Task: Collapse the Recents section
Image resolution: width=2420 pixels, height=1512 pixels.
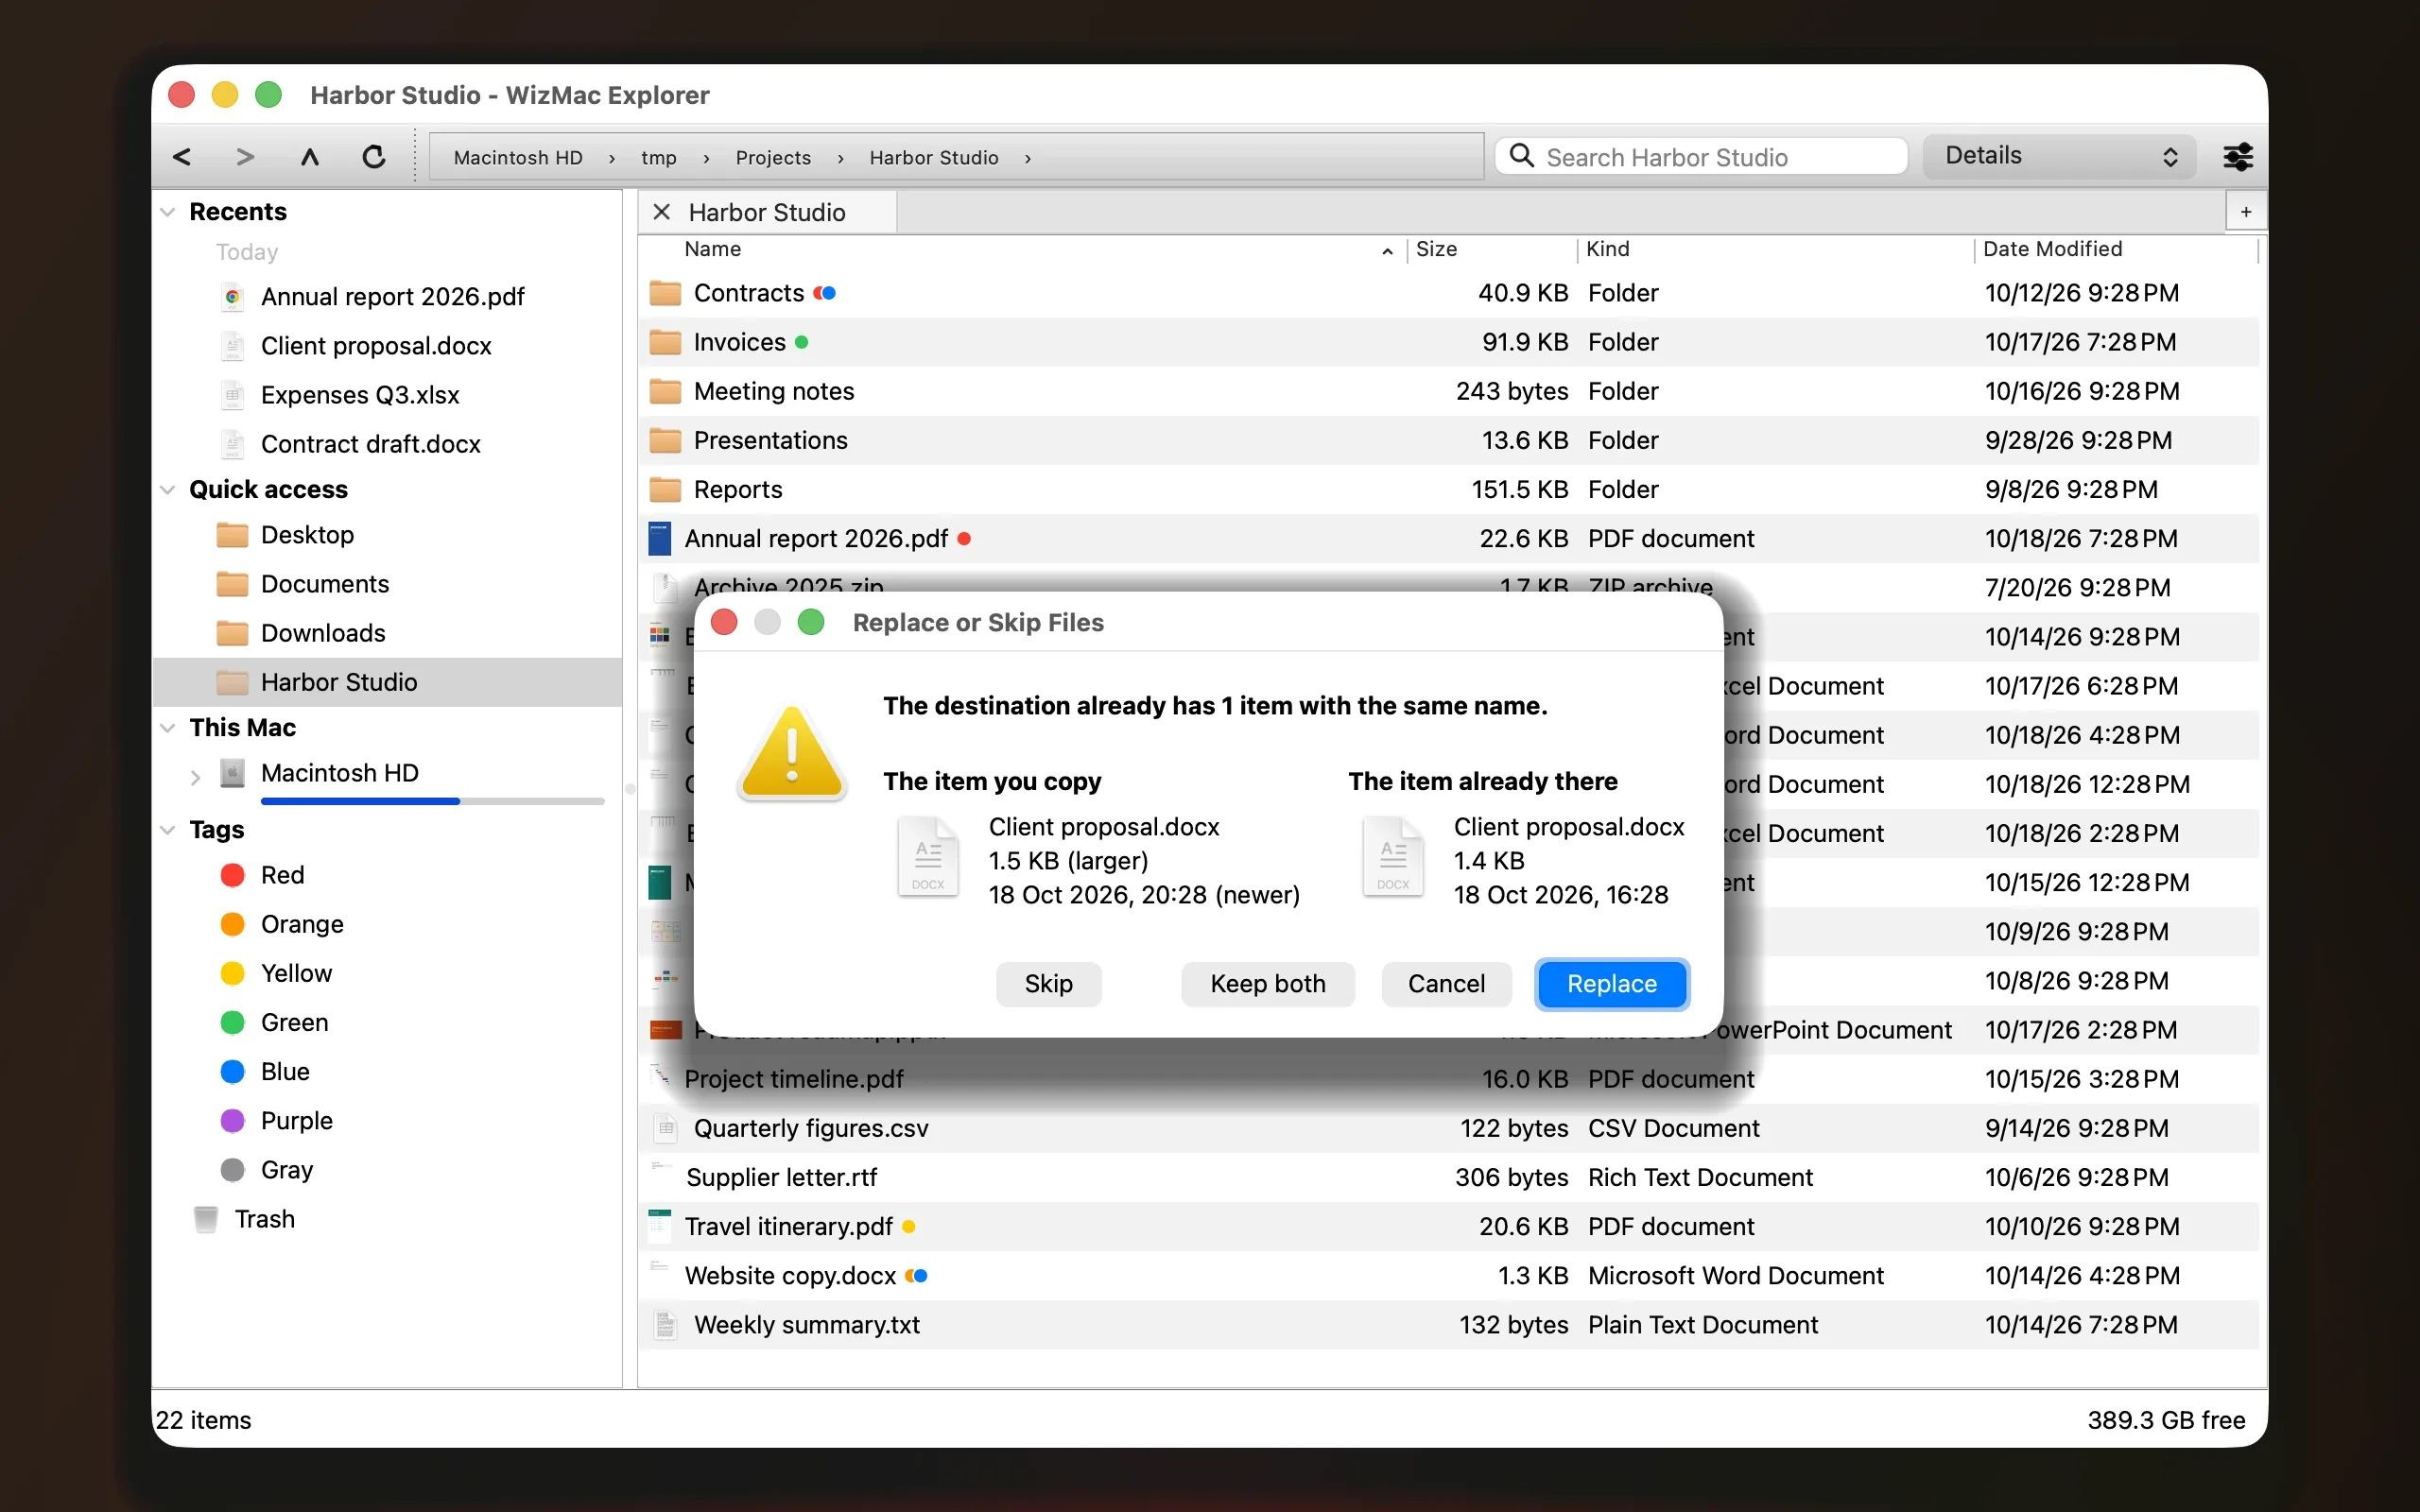Action: pos(168,212)
